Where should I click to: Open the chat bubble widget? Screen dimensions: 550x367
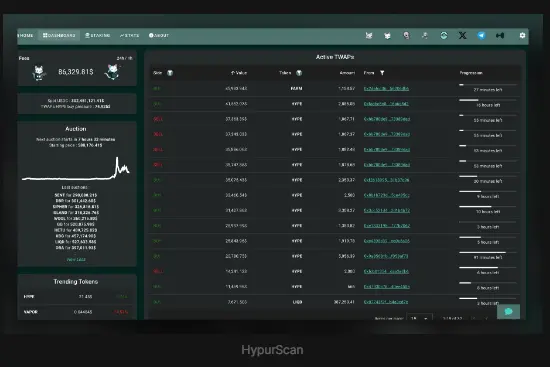(509, 312)
